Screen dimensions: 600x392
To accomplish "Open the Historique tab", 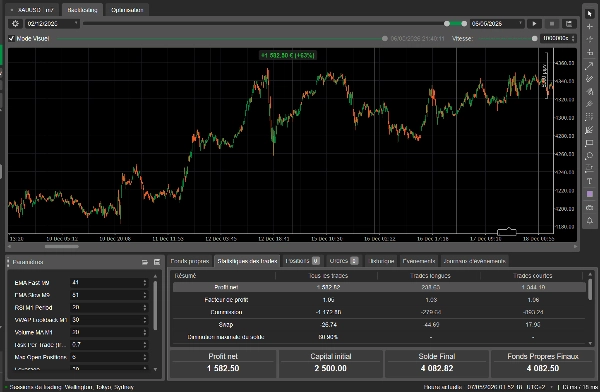I will tap(381, 261).
